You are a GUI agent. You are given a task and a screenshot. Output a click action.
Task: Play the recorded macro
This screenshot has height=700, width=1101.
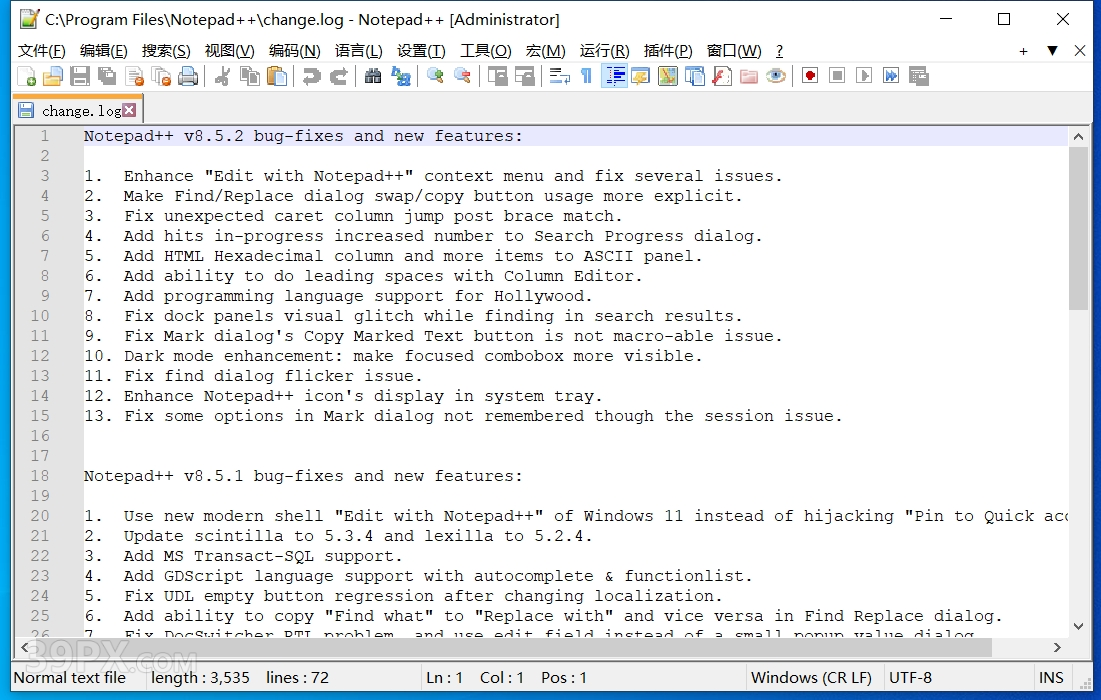click(863, 76)
